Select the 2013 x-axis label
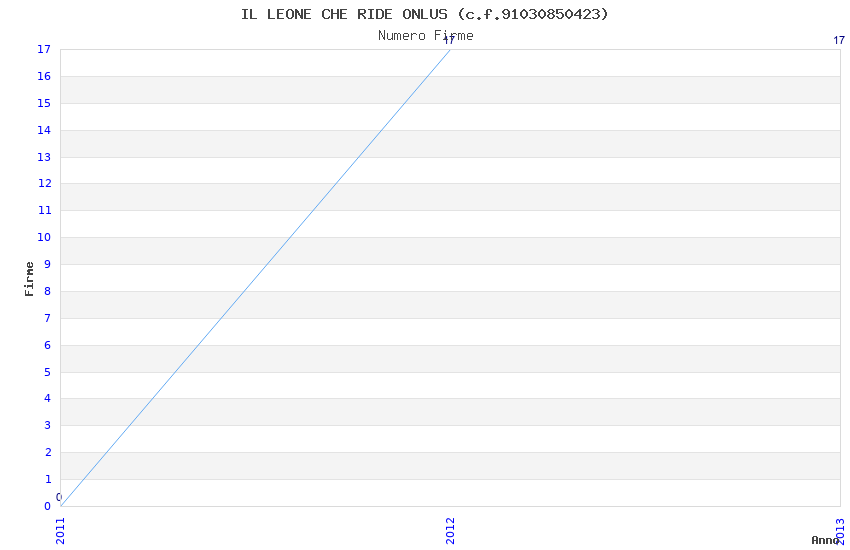The height and width of the screenshot is (550, 850). (840, 531)
